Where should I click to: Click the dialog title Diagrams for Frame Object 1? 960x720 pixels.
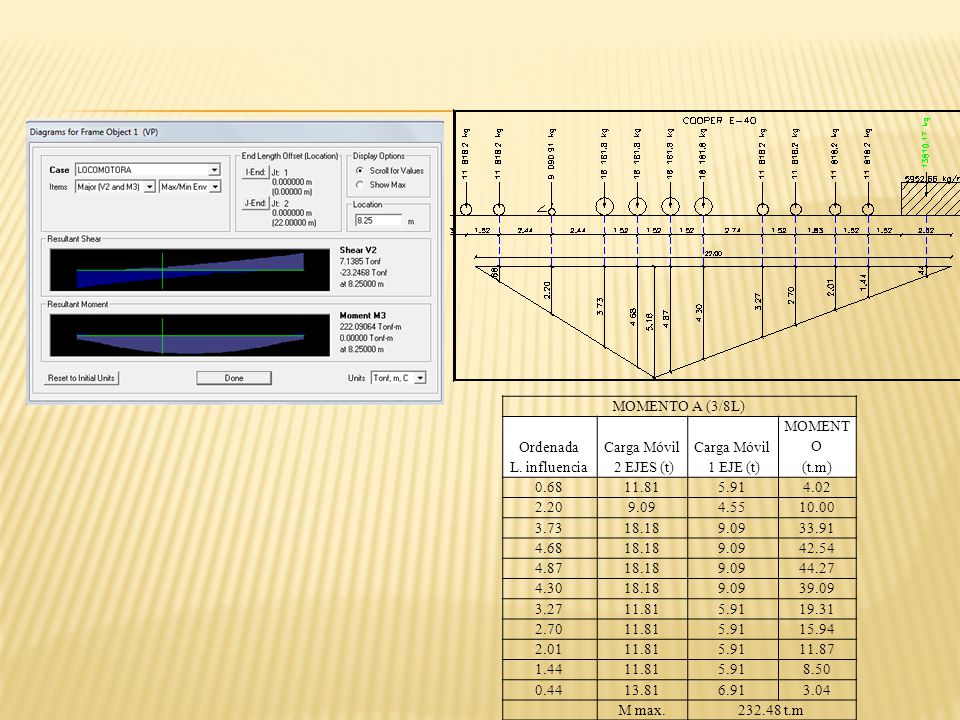(x=94, y=132)
